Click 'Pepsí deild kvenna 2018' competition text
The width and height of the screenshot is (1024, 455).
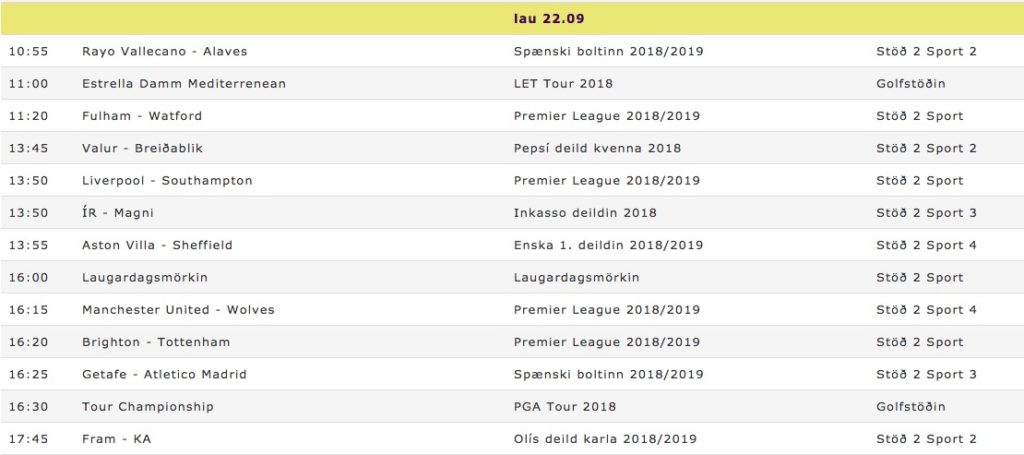598,148
